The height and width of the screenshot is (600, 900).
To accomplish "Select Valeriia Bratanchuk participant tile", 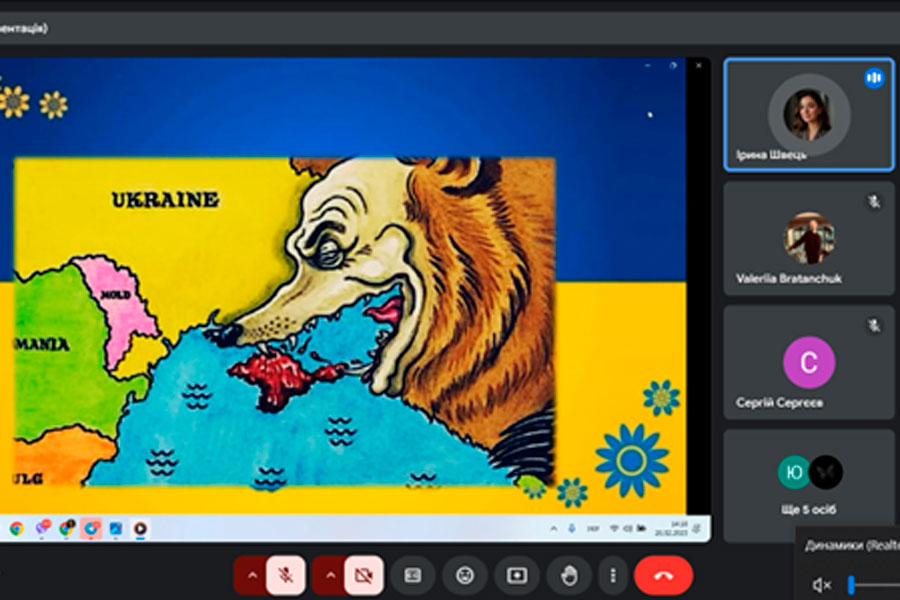I will (x=809, y=238).
